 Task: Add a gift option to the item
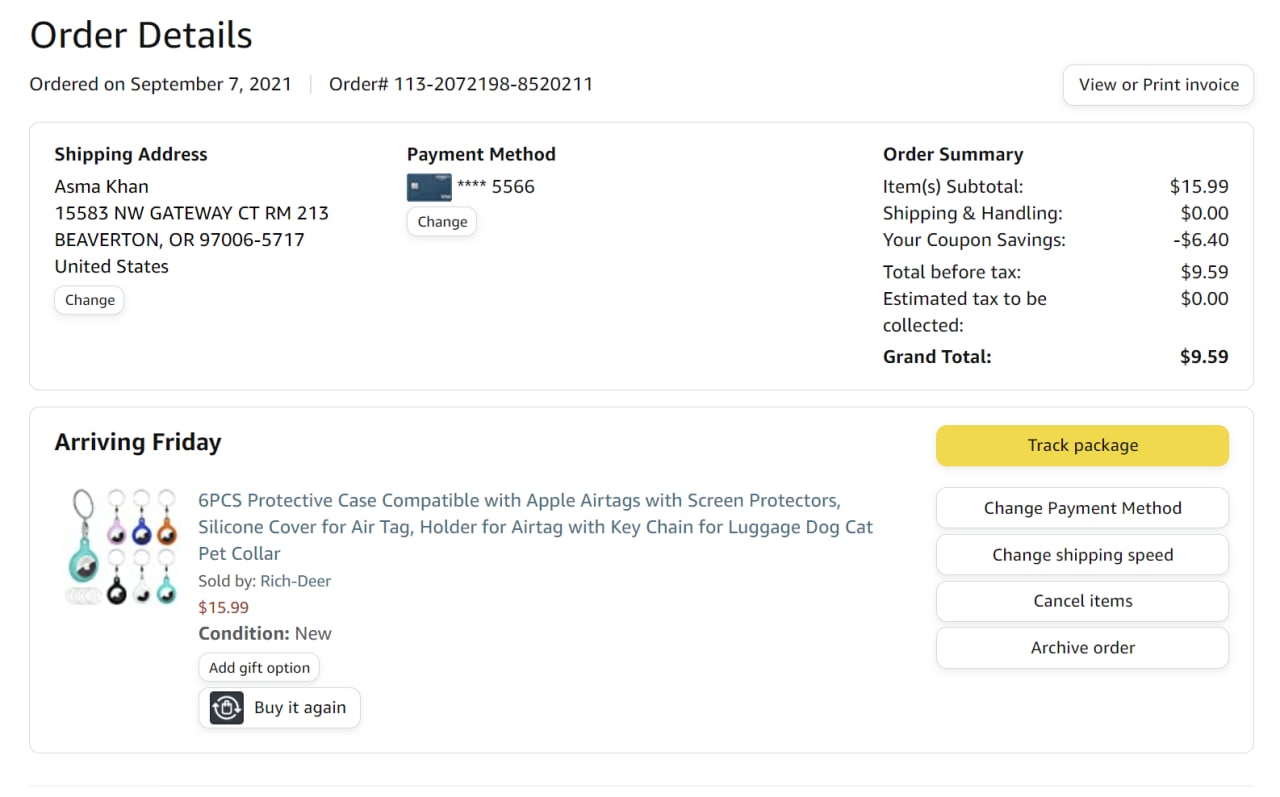(259, 668)
